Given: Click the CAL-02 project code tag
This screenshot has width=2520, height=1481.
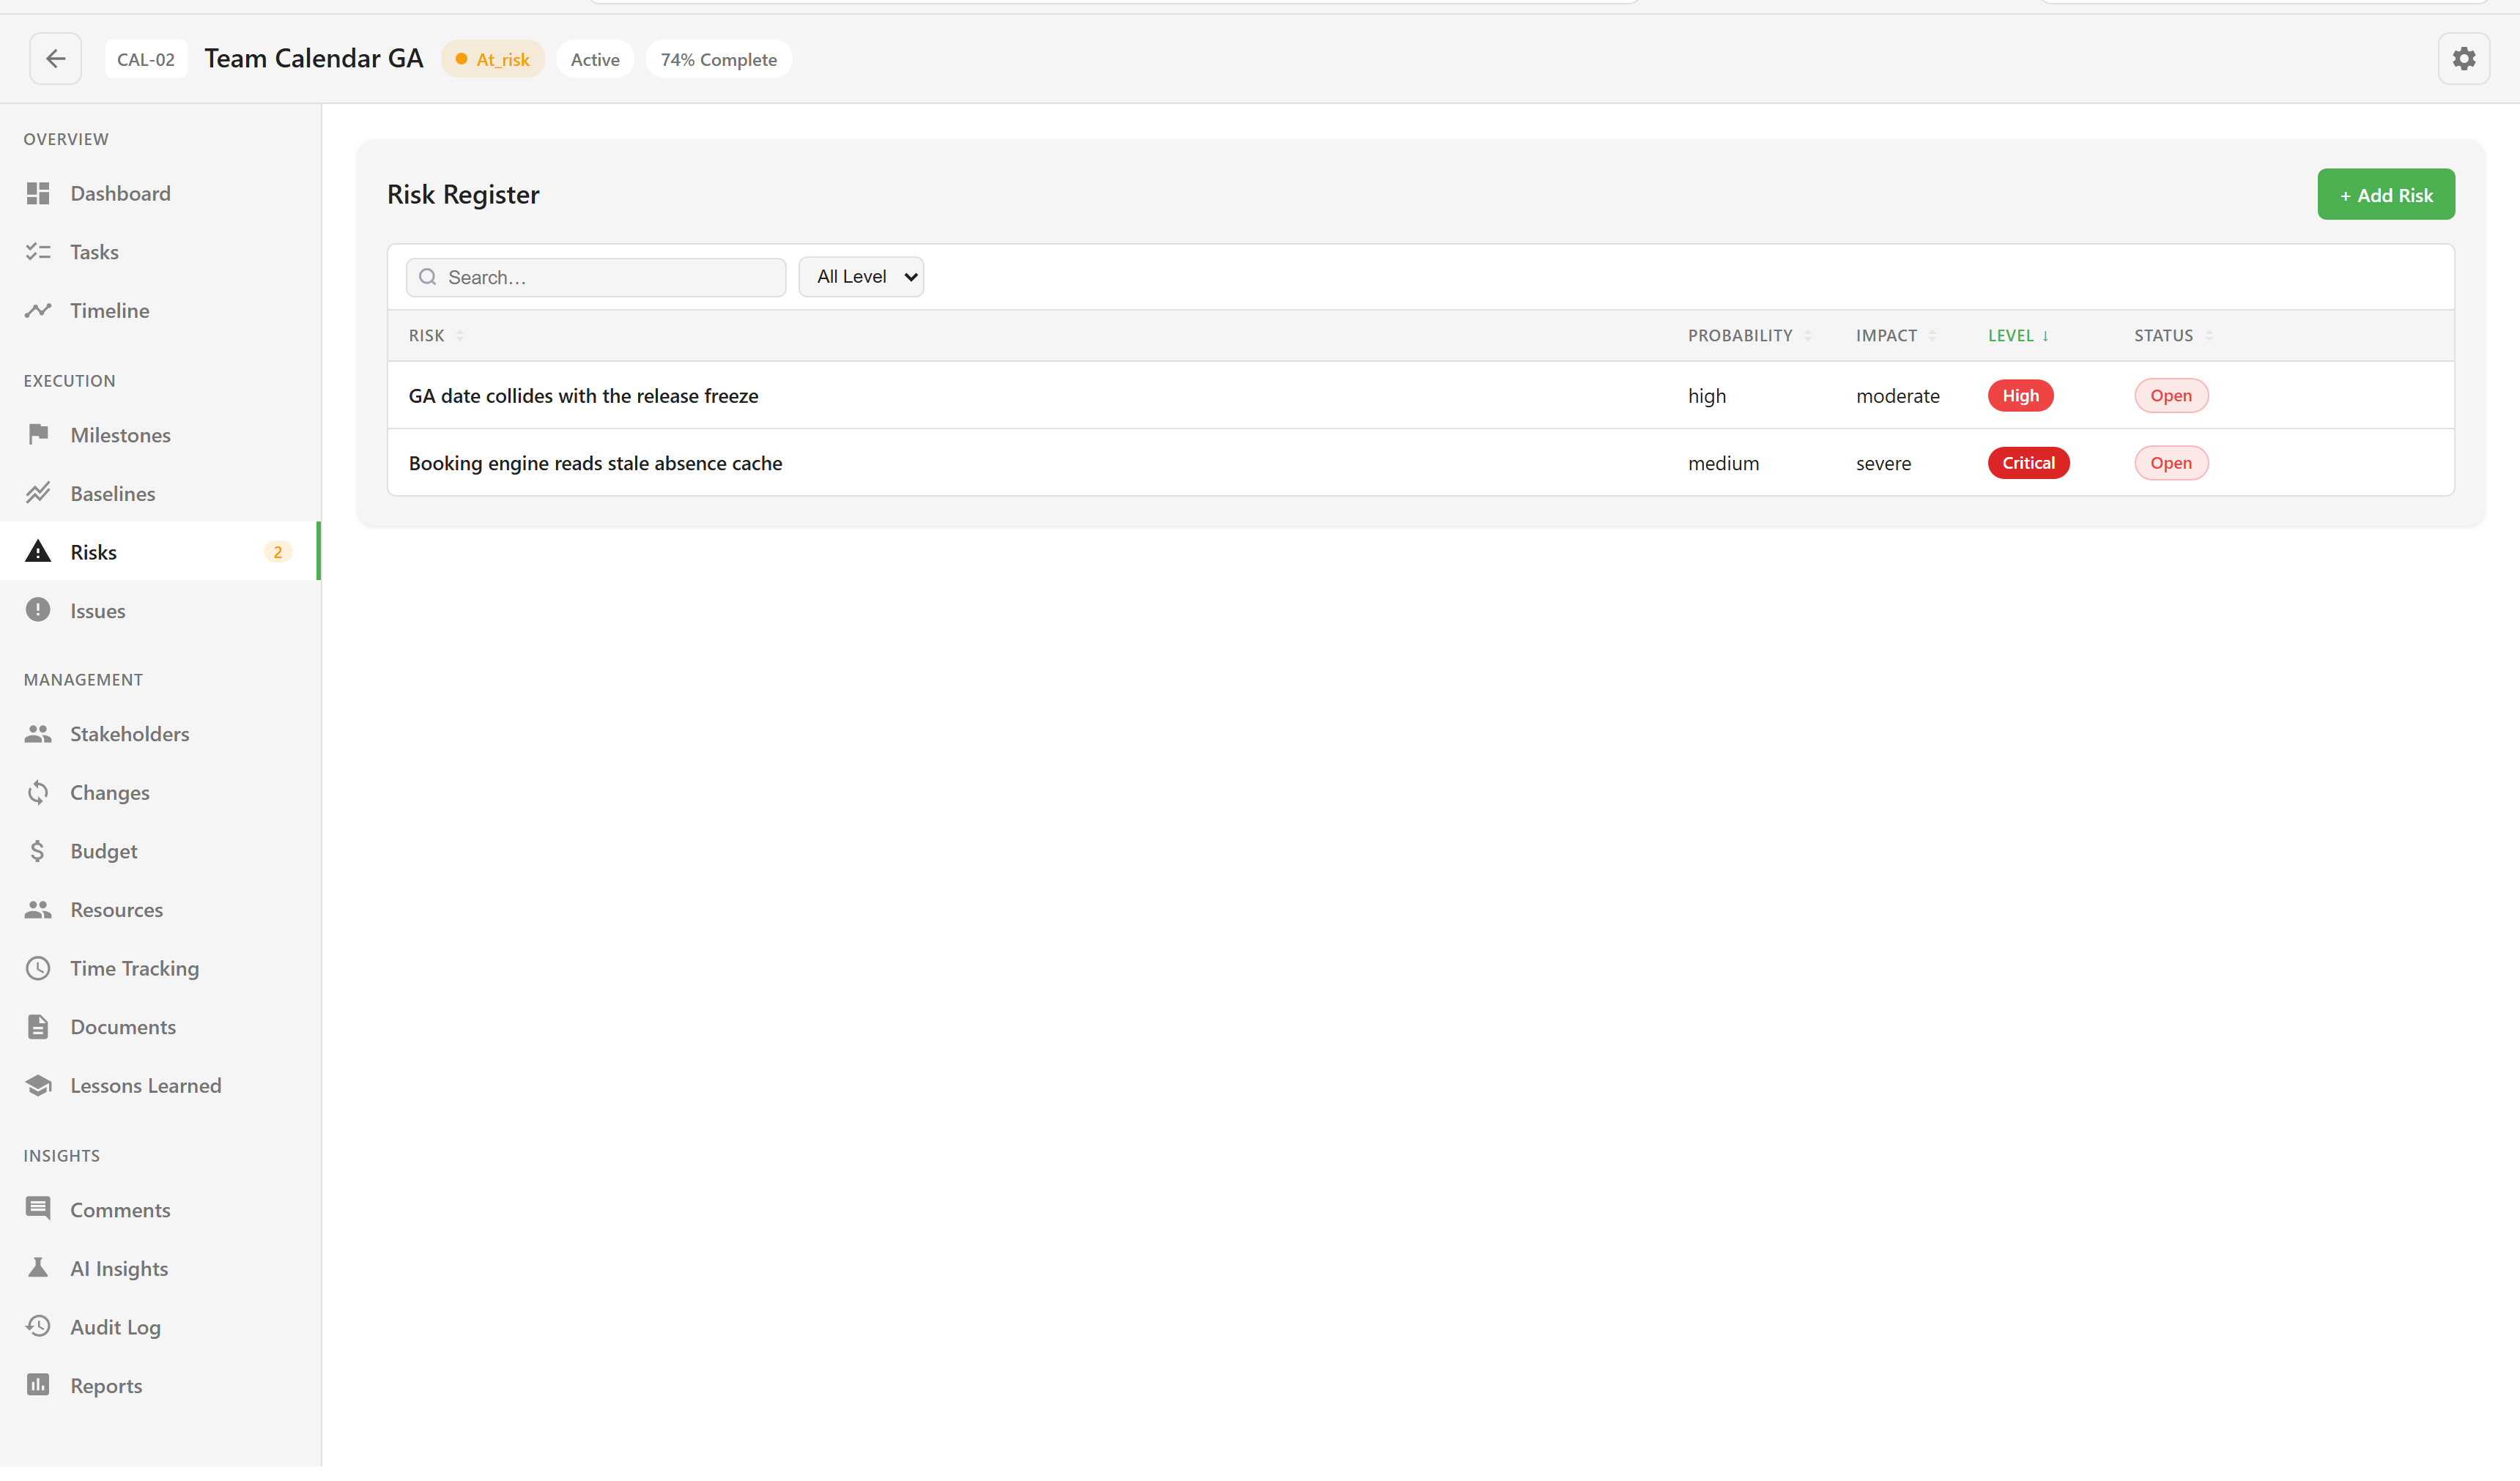Looking at the screenshot, I should (146, 59).
